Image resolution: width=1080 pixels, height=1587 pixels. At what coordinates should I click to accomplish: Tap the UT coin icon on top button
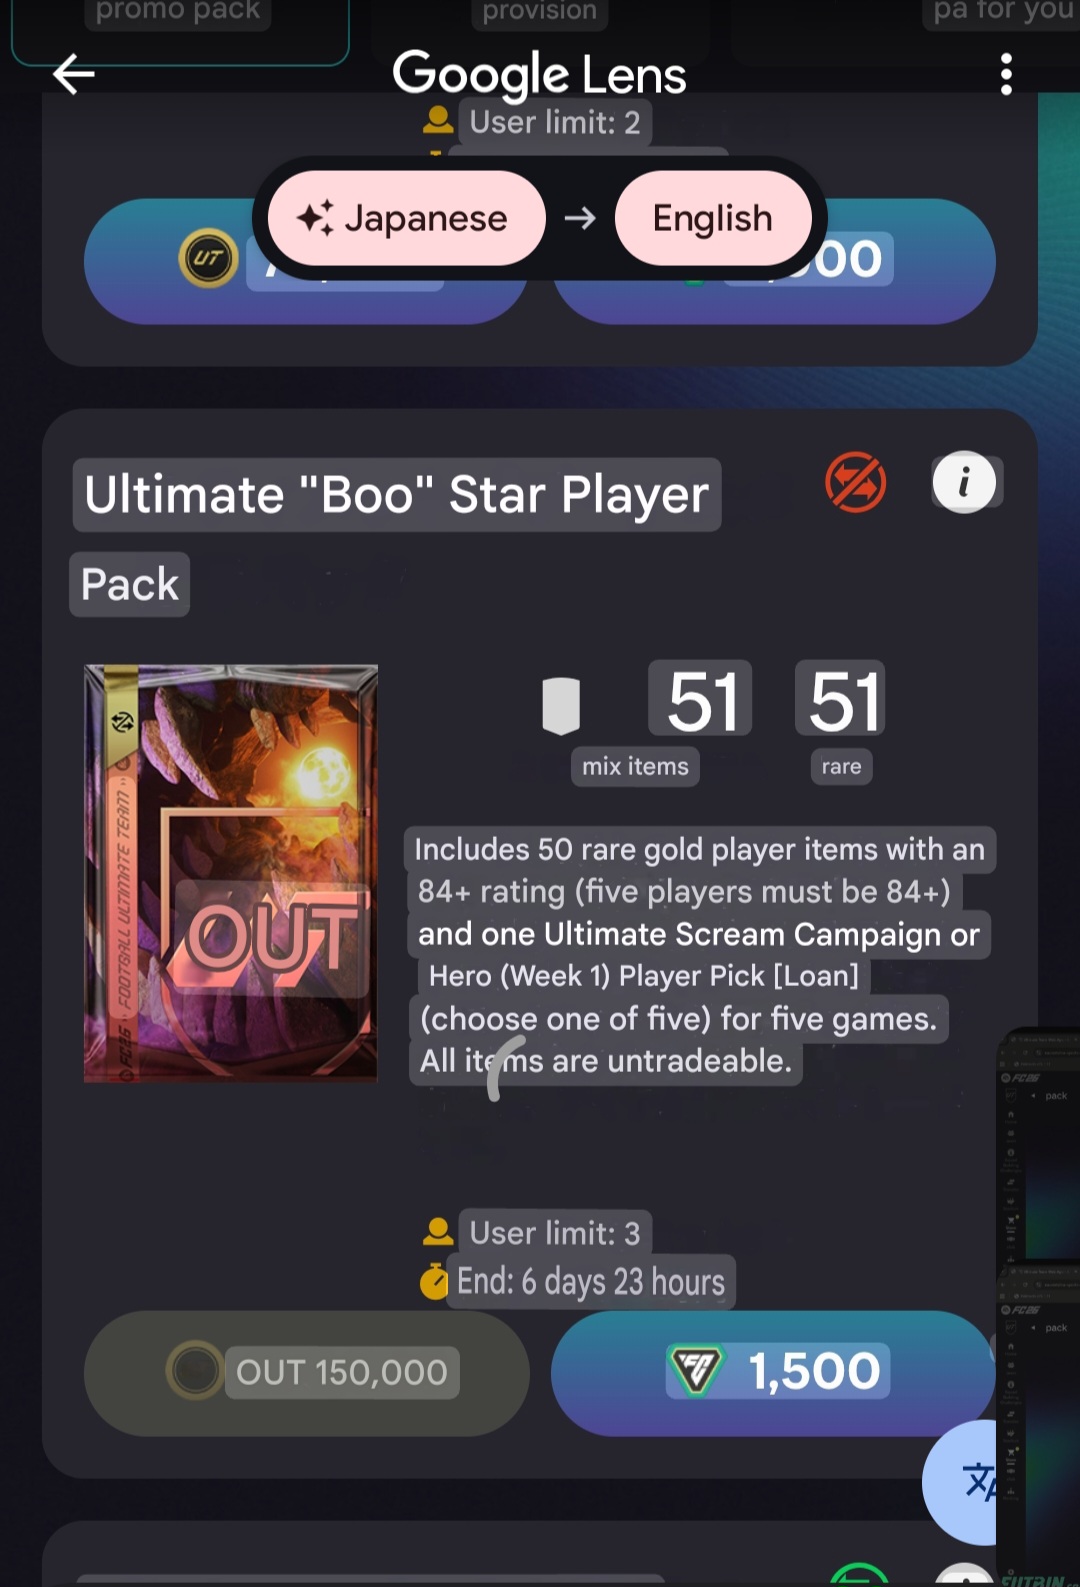pyautogui.click(x=208, y=258)
